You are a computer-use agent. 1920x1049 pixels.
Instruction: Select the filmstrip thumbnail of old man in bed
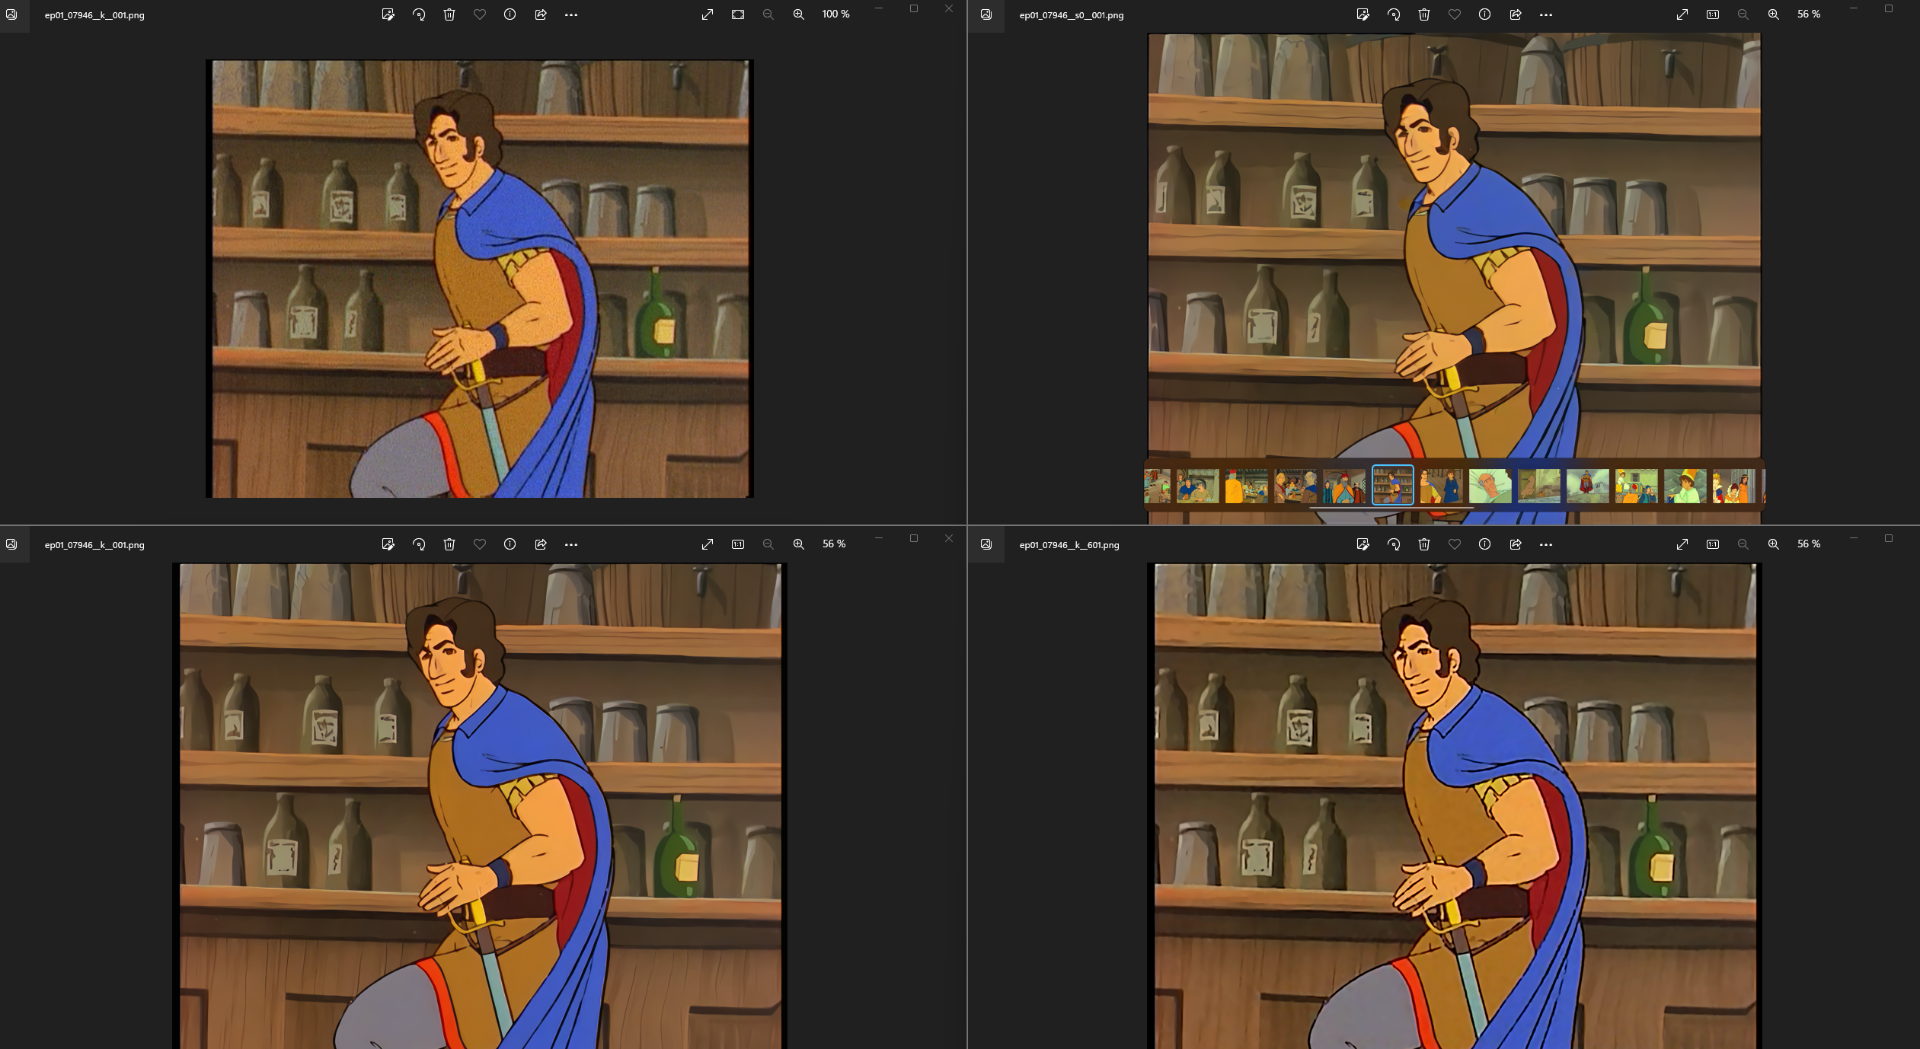1490,487
